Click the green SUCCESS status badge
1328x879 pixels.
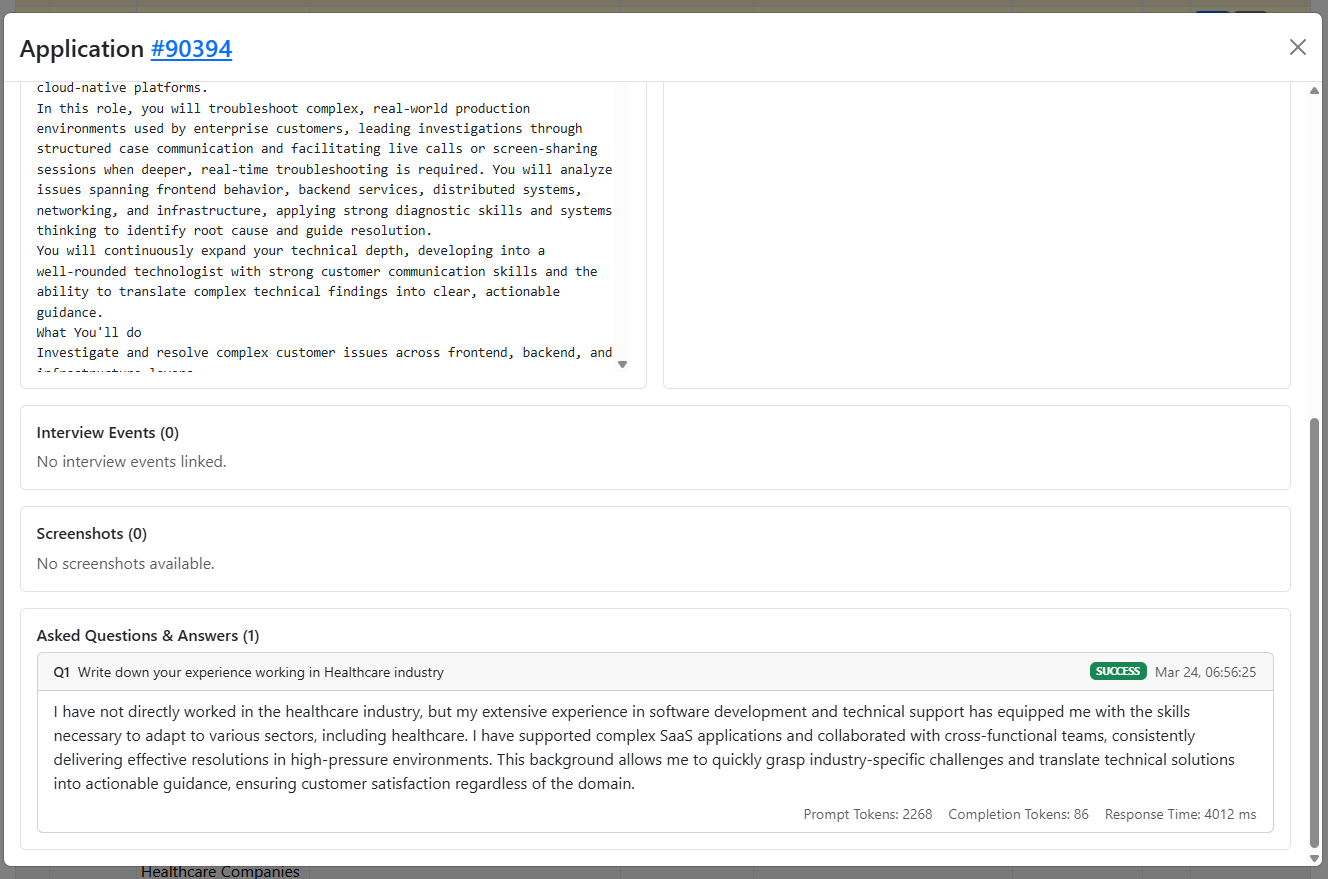[x=1118, y=671]
